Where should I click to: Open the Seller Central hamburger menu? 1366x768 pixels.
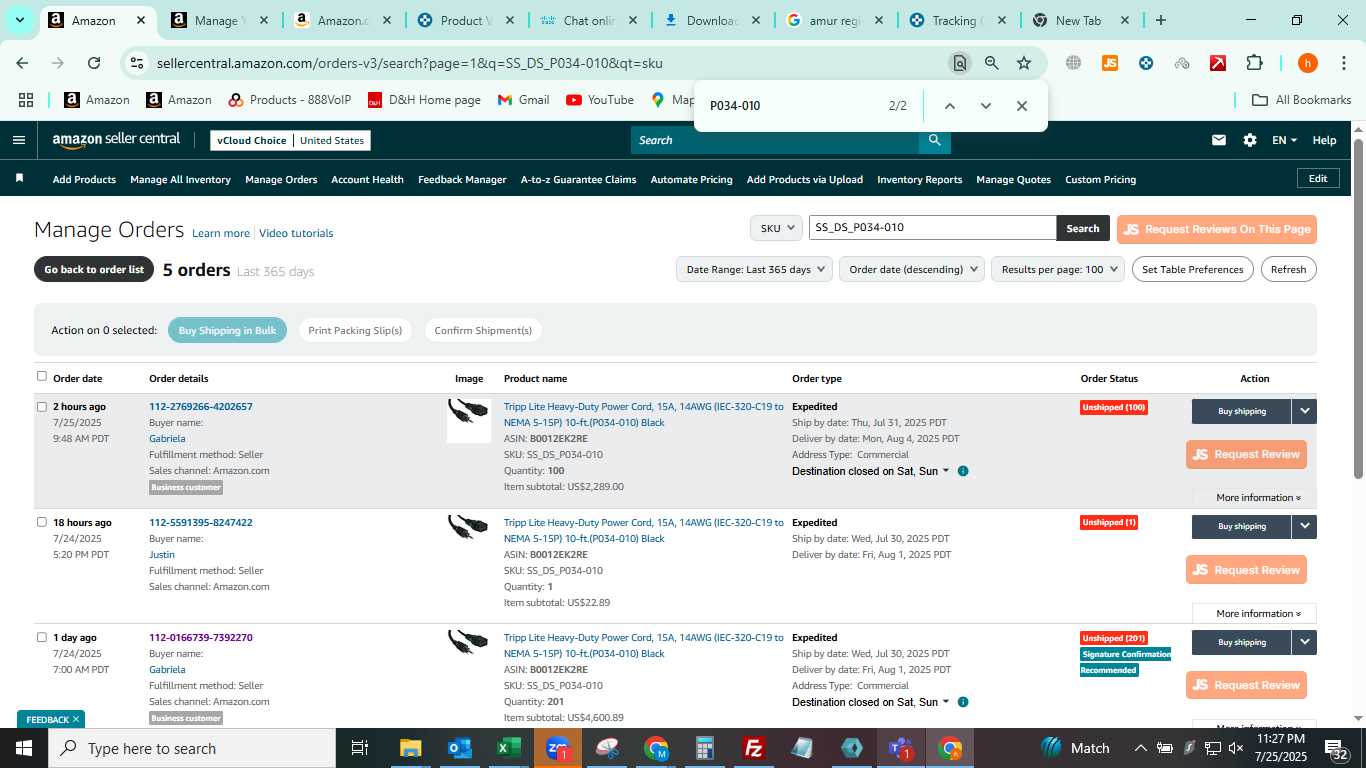tap(18, 140)
